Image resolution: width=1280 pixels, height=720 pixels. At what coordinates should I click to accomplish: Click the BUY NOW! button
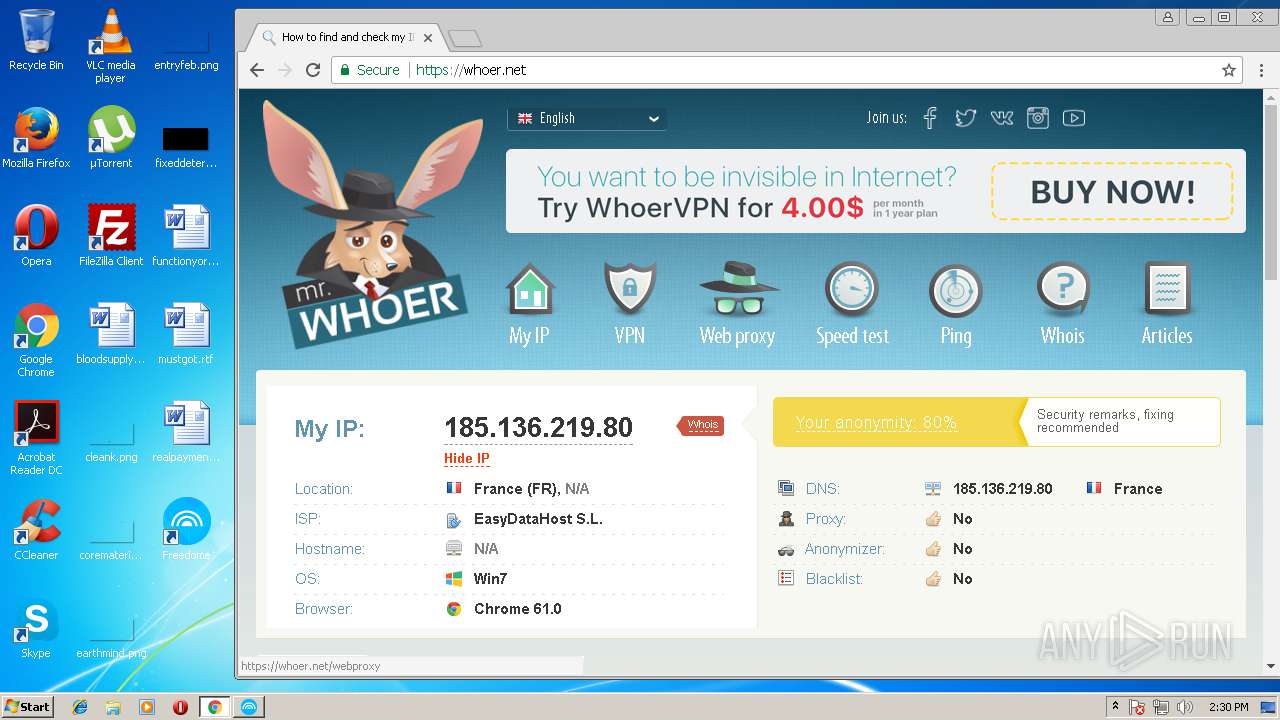(1112, 191)
